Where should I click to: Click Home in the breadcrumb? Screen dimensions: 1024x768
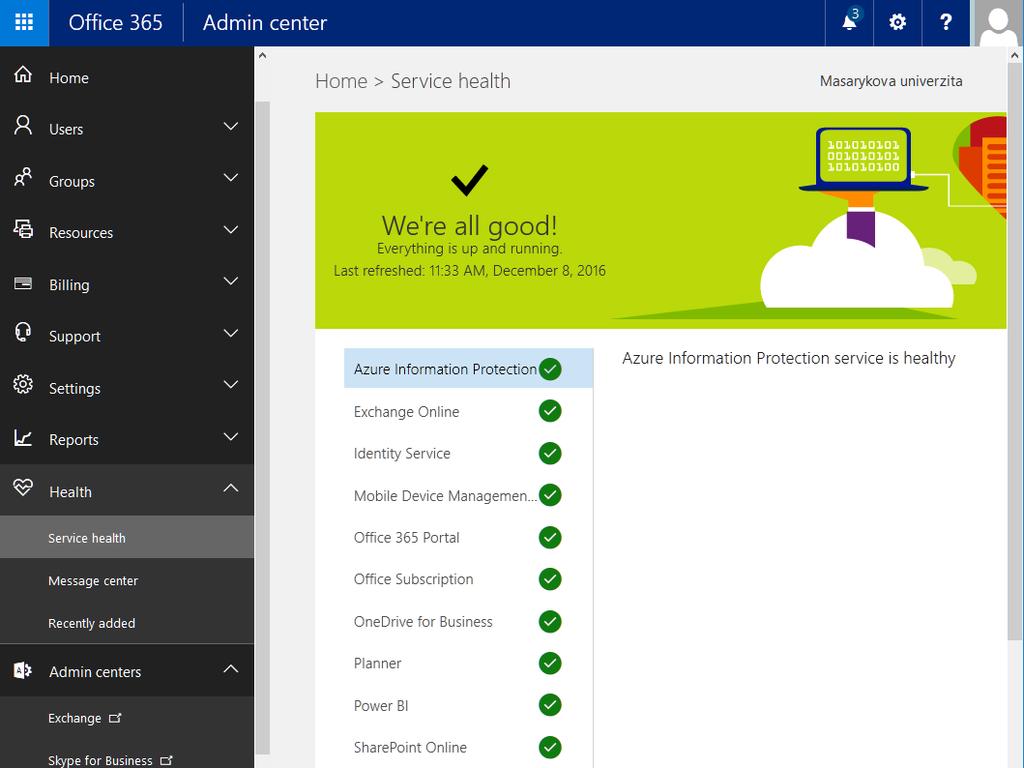click(x=341, y=81)
